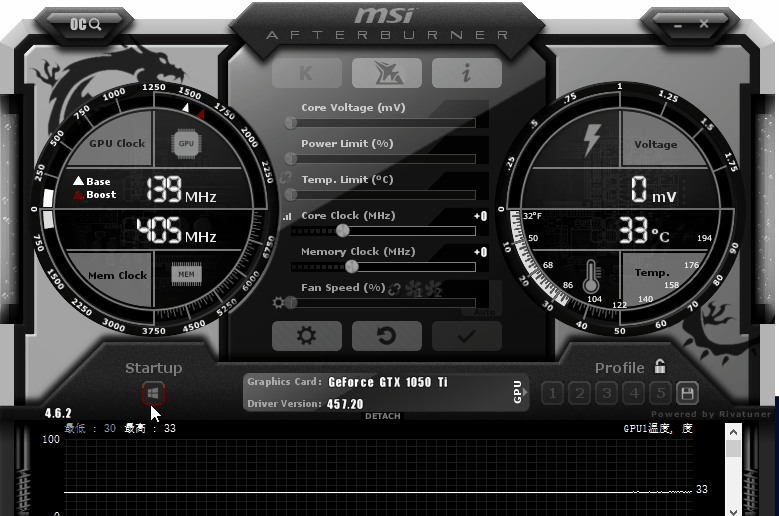Open the OC Scanner button
This screenshot has height=516, width=779.
[x=85, y=24]
